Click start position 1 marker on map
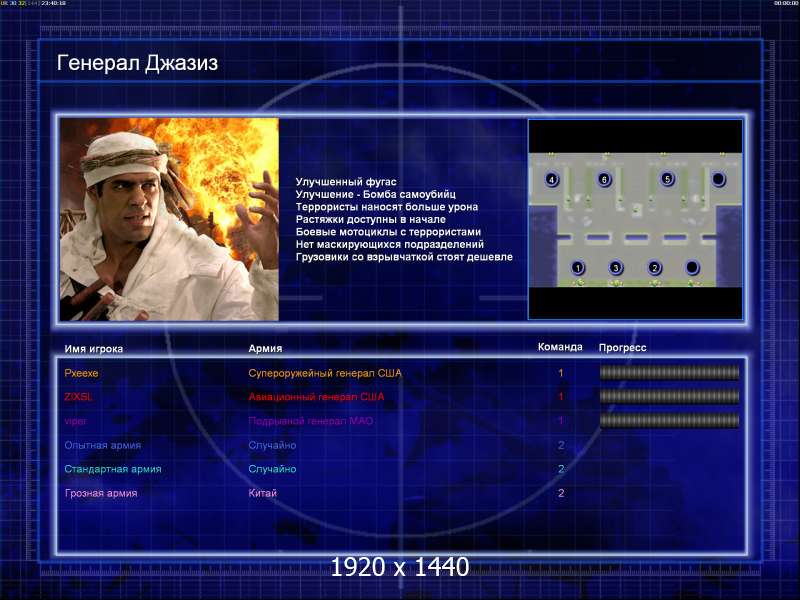 pos(578,267)
